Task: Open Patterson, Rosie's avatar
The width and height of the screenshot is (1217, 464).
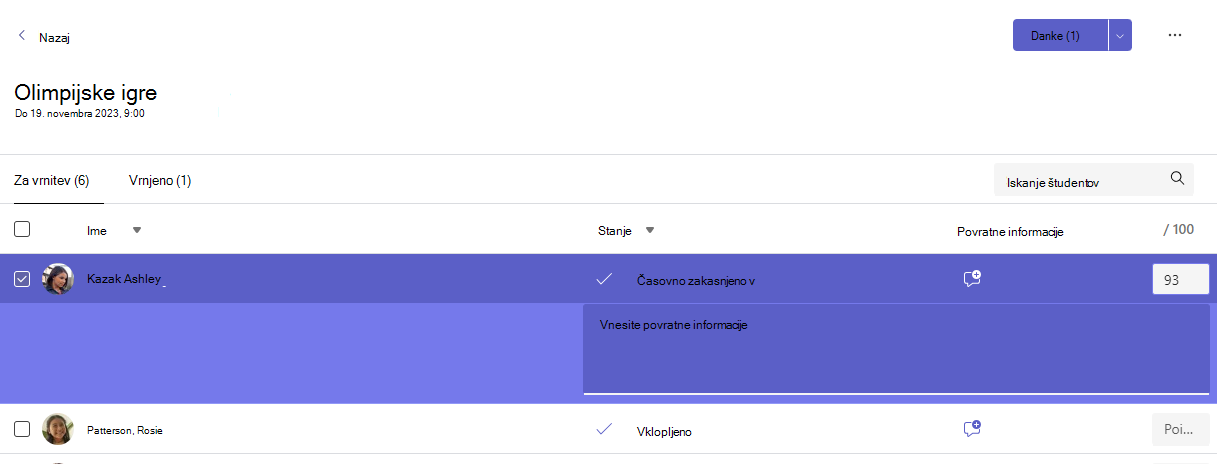Action: 58,429
